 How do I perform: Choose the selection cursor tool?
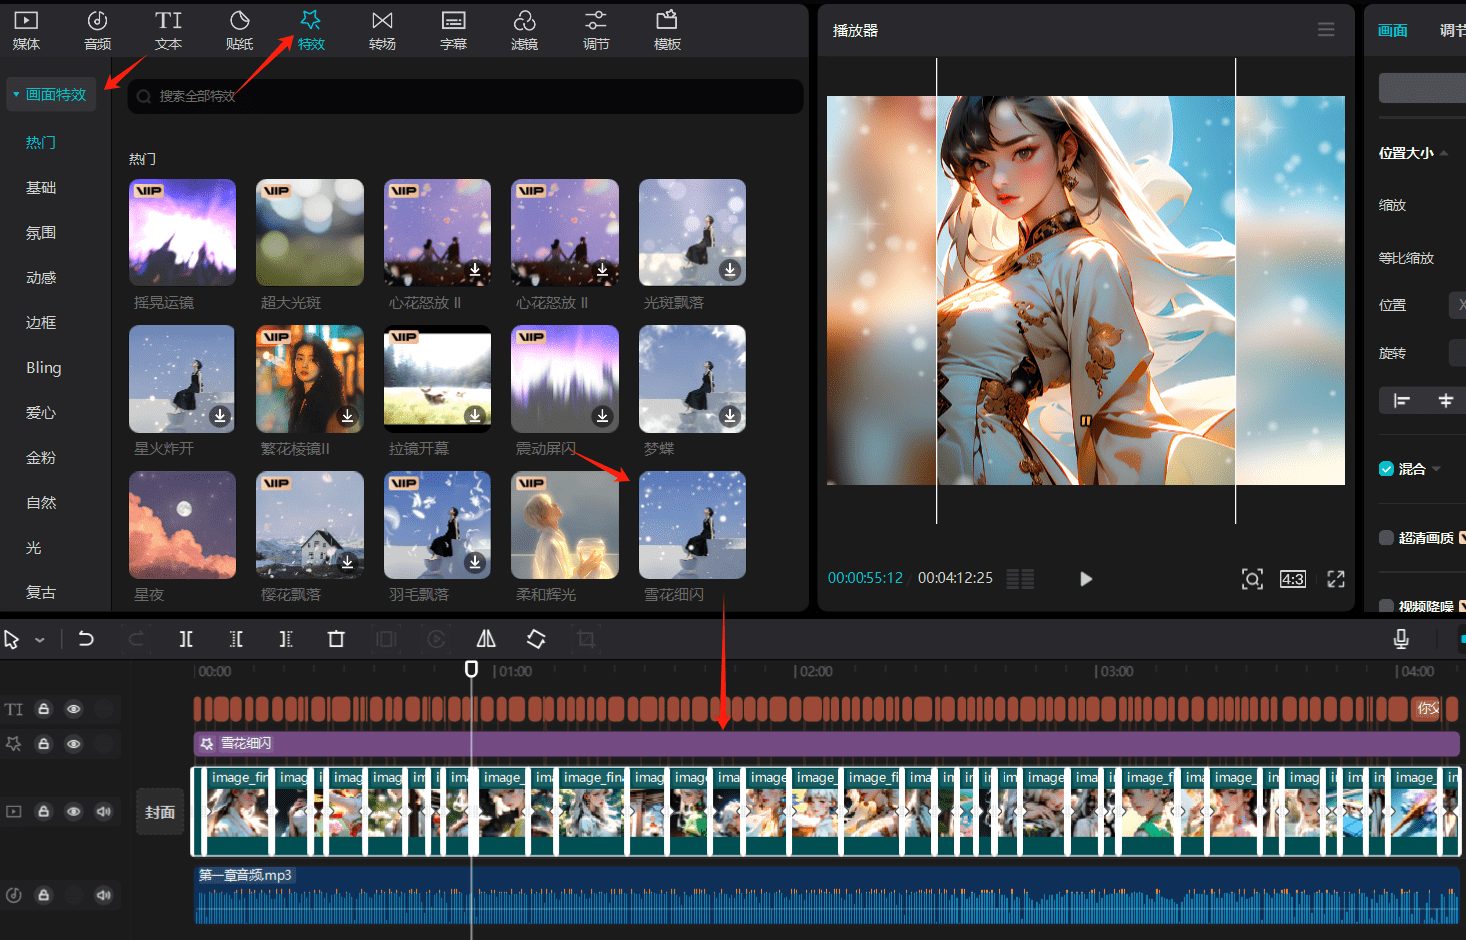12,639
